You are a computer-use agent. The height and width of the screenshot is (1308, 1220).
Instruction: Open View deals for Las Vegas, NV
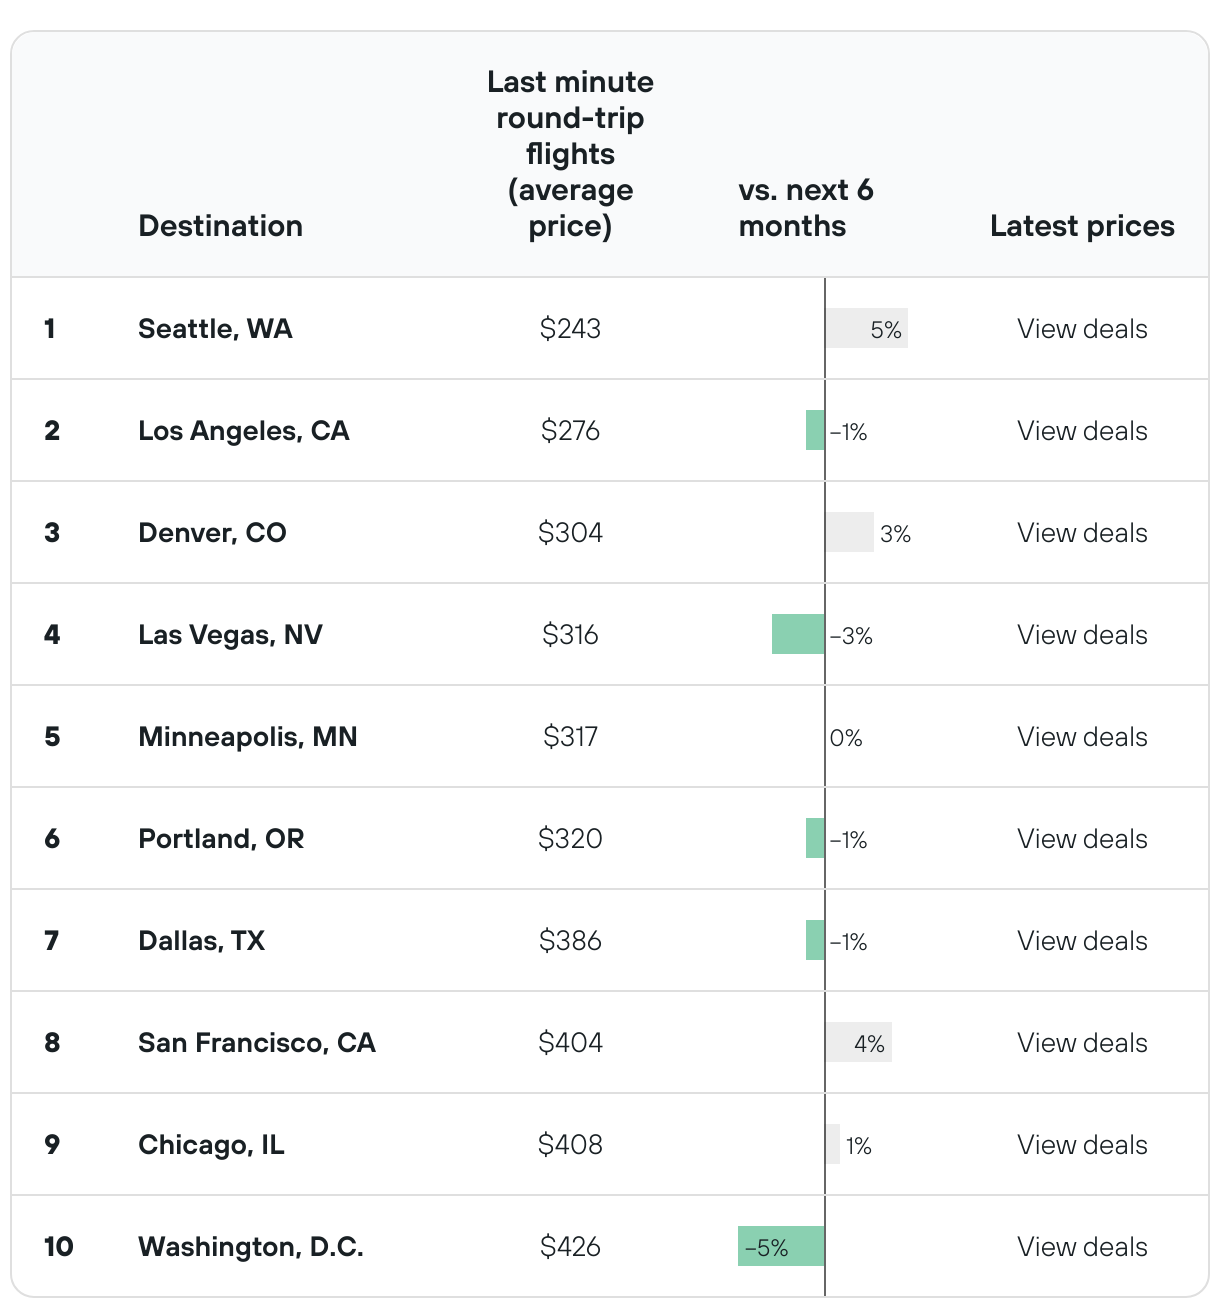pos(1082,635)
